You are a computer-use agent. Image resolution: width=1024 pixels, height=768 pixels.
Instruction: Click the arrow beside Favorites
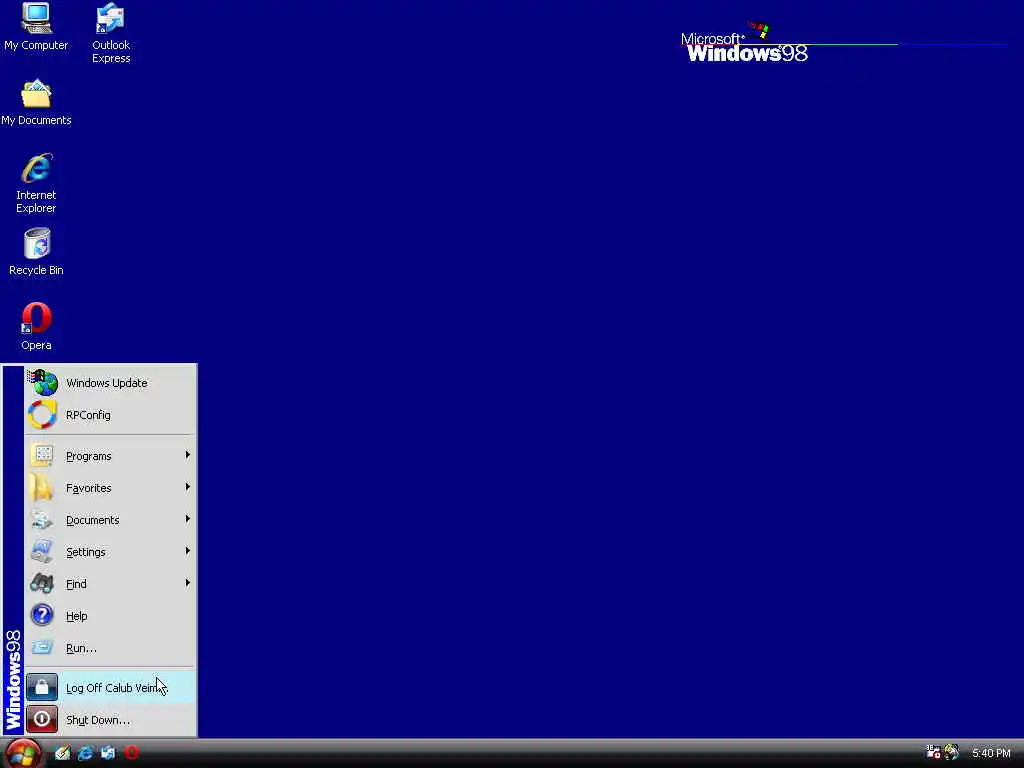187,487
